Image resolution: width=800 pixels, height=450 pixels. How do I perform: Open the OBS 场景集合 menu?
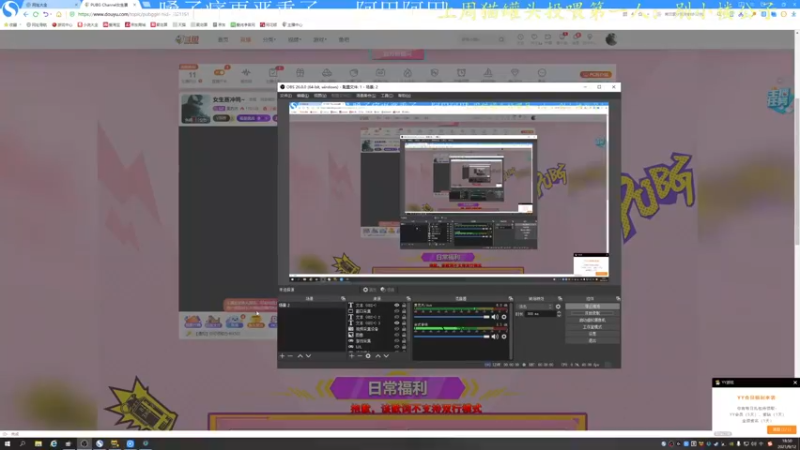click(365, 95)
